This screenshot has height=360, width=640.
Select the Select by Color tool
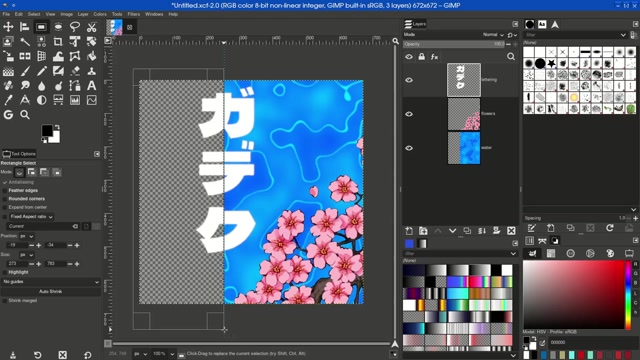pyautogui.click(x=41, y=42)
